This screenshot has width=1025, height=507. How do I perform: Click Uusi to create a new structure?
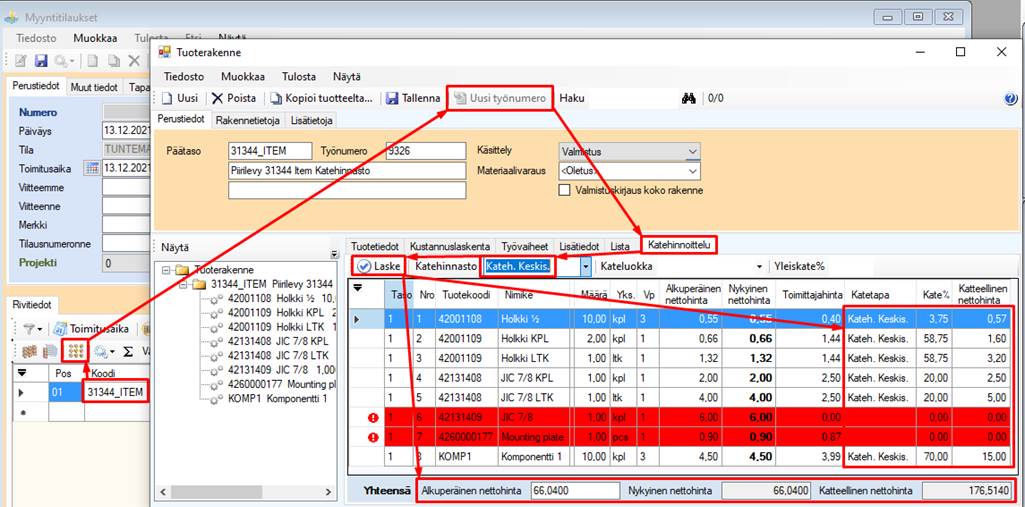[x=180, y=99]
